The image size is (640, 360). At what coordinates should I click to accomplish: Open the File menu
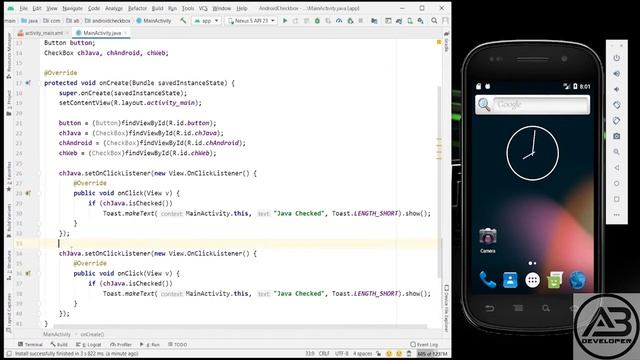tap(24, 8)
